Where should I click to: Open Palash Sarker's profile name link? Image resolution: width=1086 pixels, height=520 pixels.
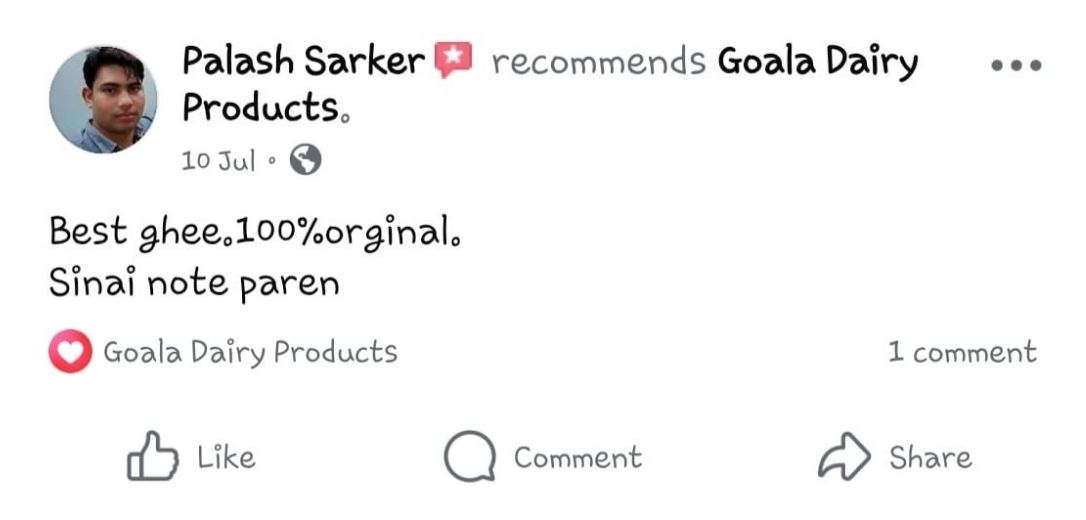(302, 62)
